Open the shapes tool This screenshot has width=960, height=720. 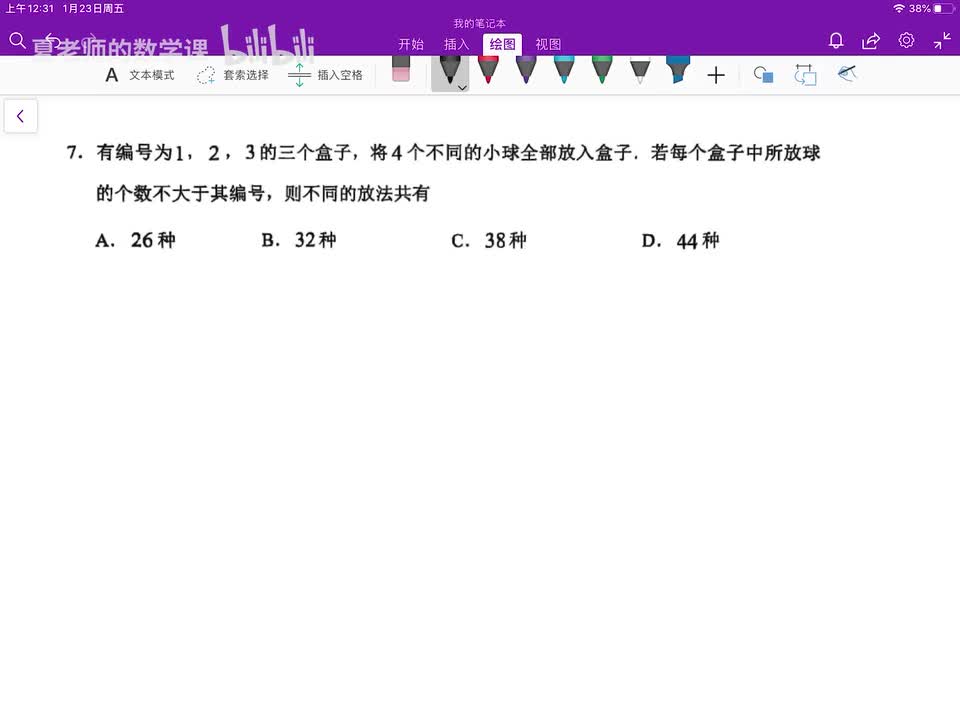coord(763,75)
